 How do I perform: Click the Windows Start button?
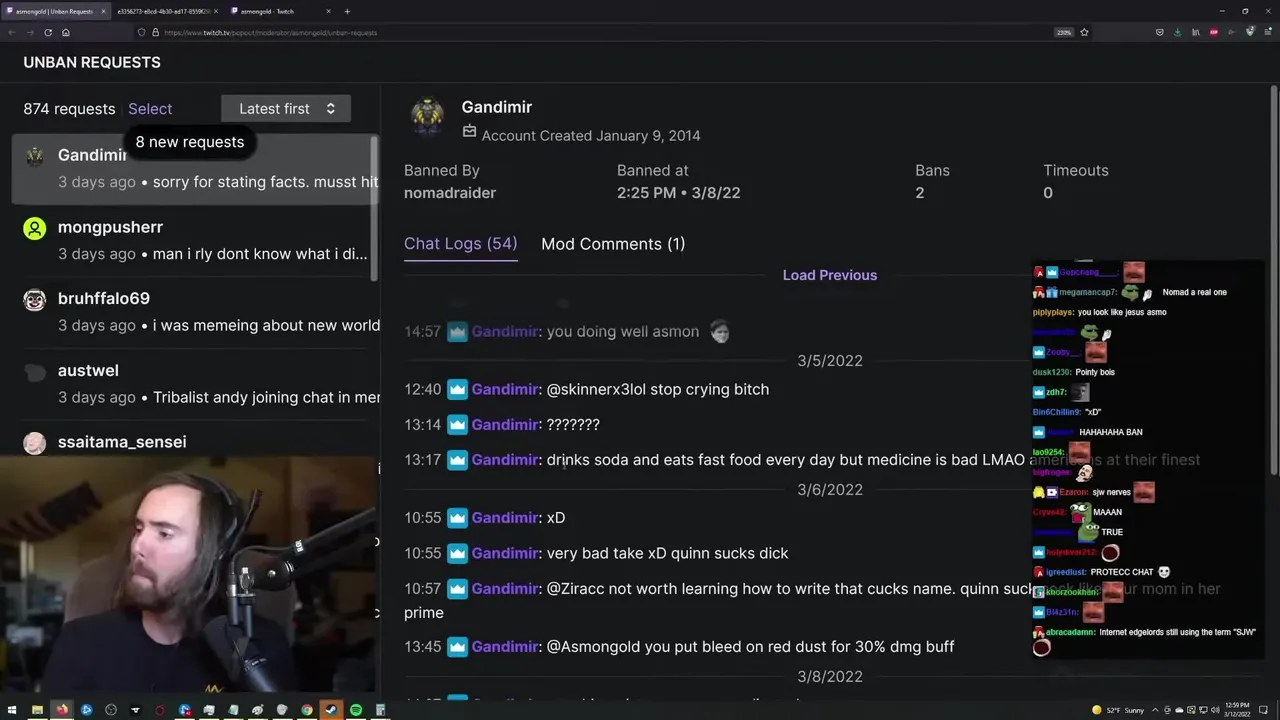tap(12, 710)
